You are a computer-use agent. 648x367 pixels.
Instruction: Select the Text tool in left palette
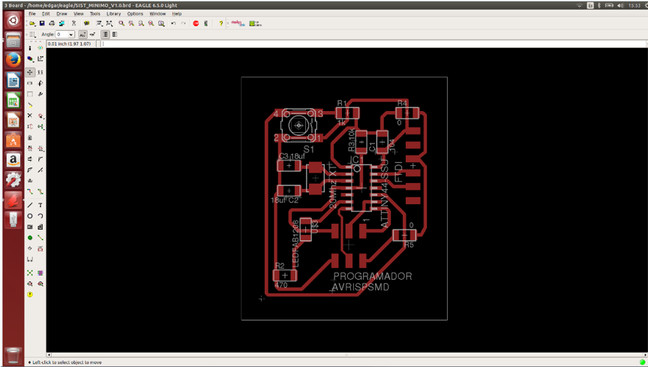coord(40,205)
